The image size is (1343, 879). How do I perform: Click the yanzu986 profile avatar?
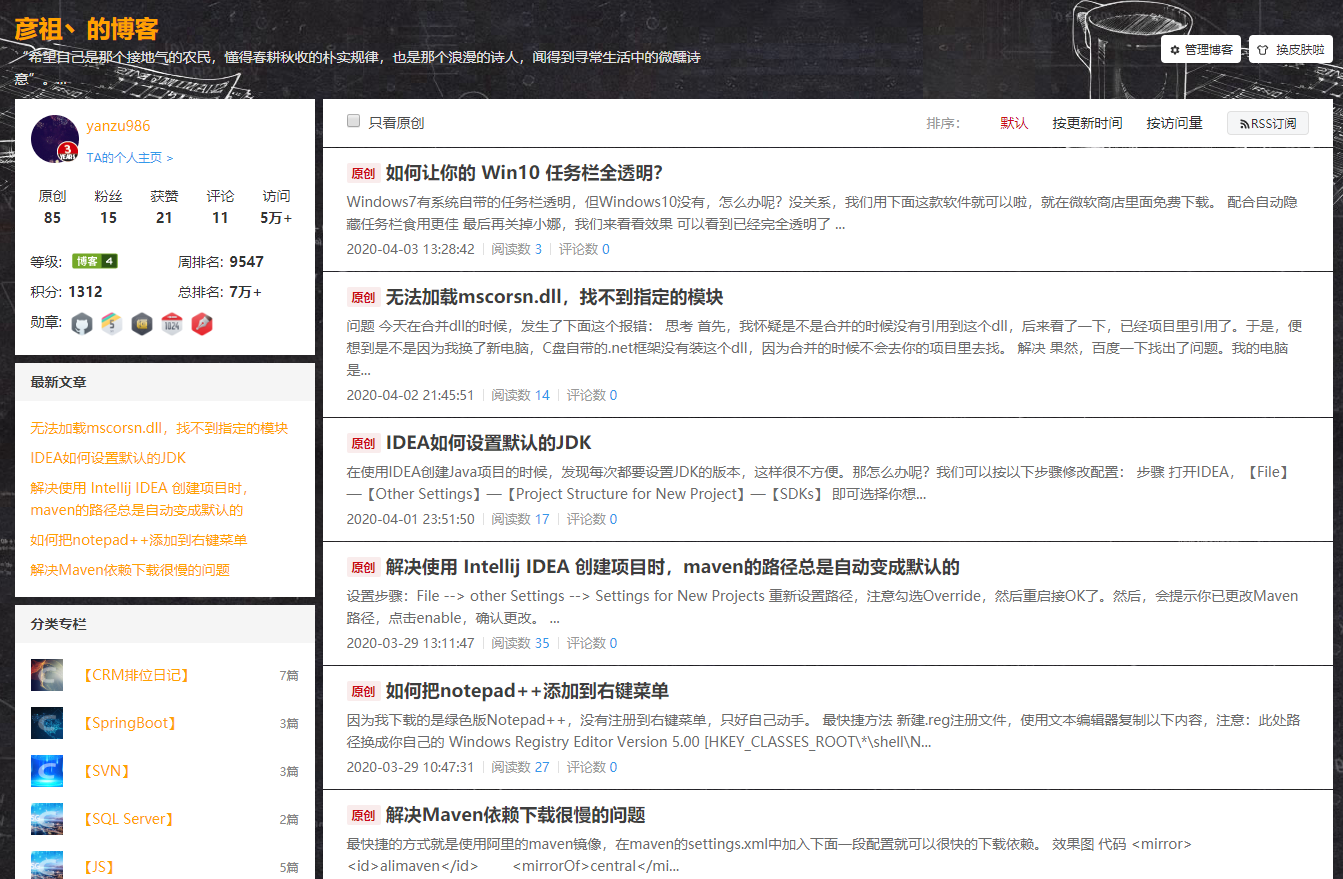(54, 138)
